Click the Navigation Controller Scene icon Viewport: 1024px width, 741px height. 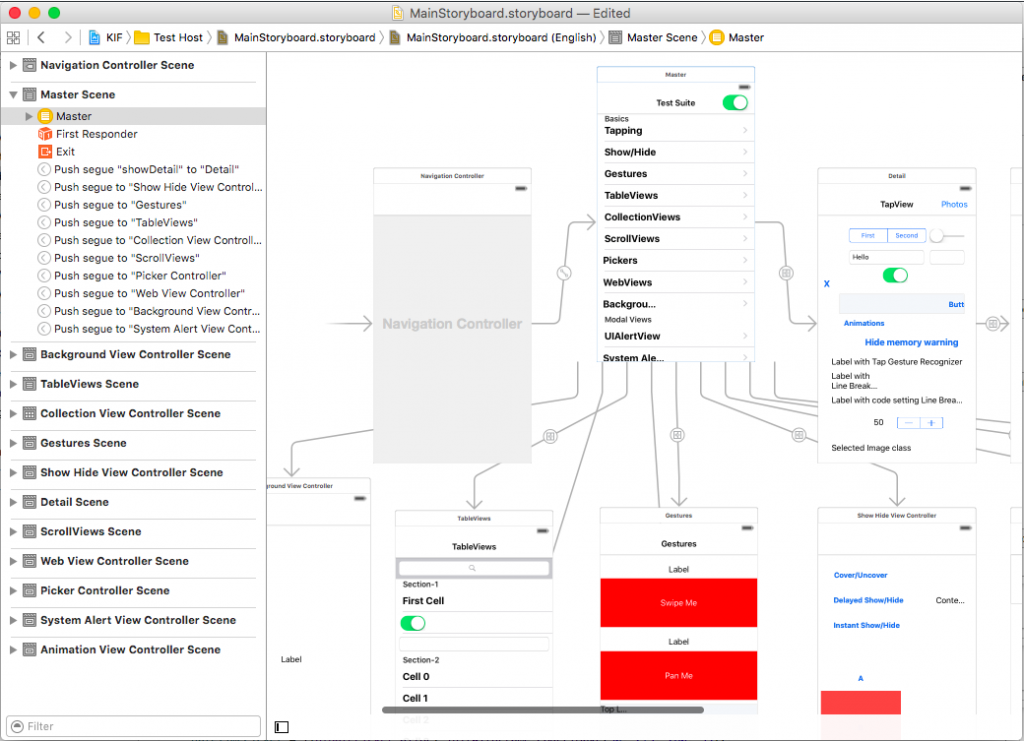29,65
